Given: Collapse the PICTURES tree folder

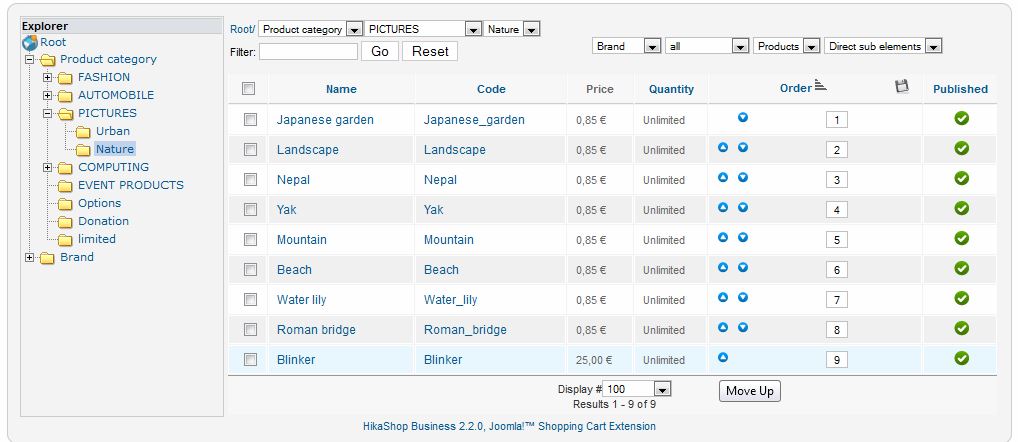Looking at the screenshot, I should [x=47, y=113].
